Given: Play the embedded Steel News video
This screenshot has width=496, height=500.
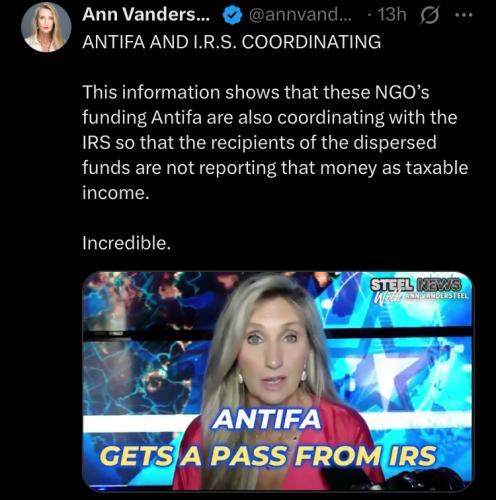Looking at the screenshot, I should (x=277, y=381).
